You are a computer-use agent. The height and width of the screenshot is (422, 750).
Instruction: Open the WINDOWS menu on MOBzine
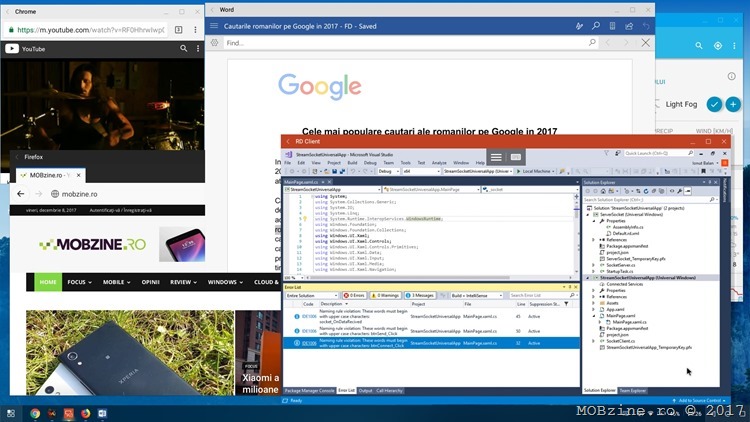pyautogui.click(x=225, y=282)
